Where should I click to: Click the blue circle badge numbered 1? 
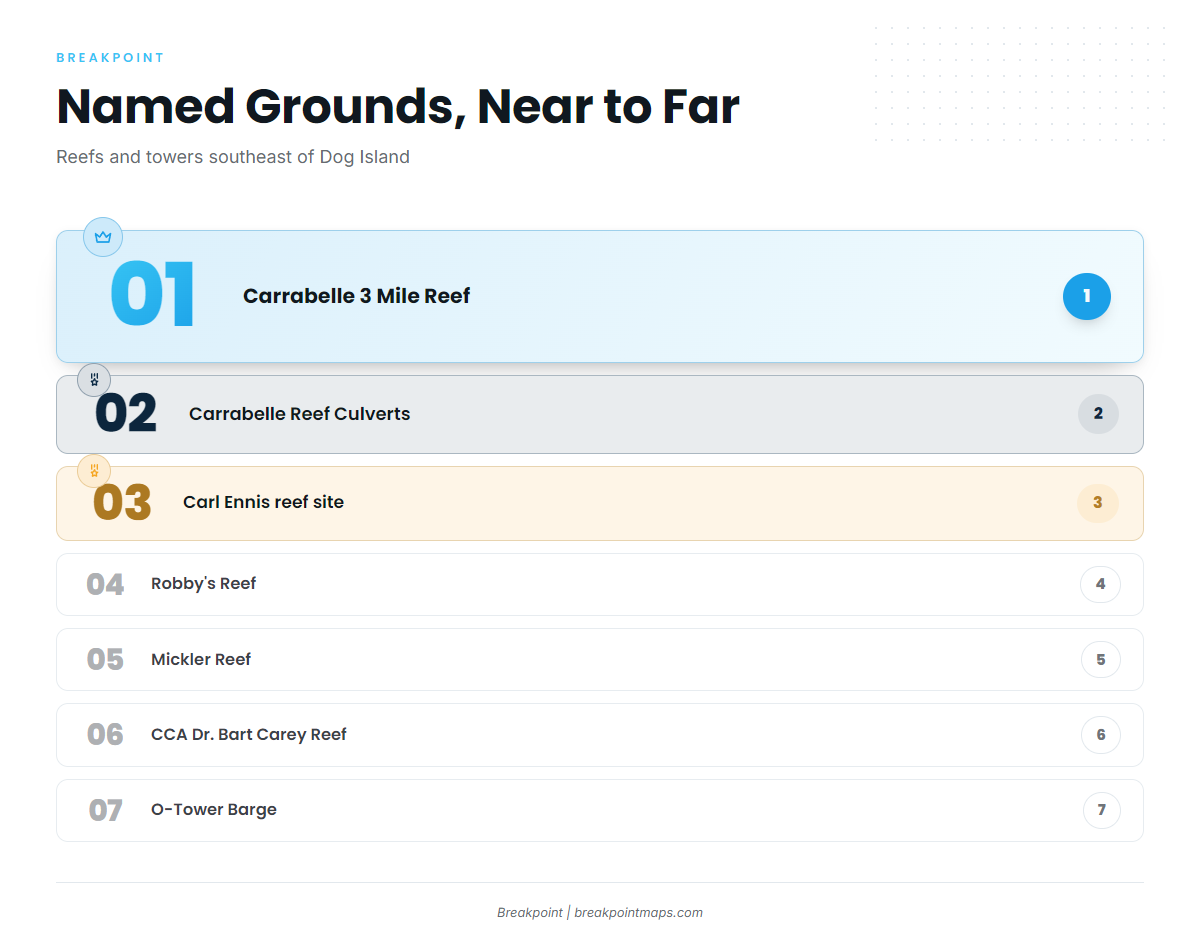(x=1087, y=296)
